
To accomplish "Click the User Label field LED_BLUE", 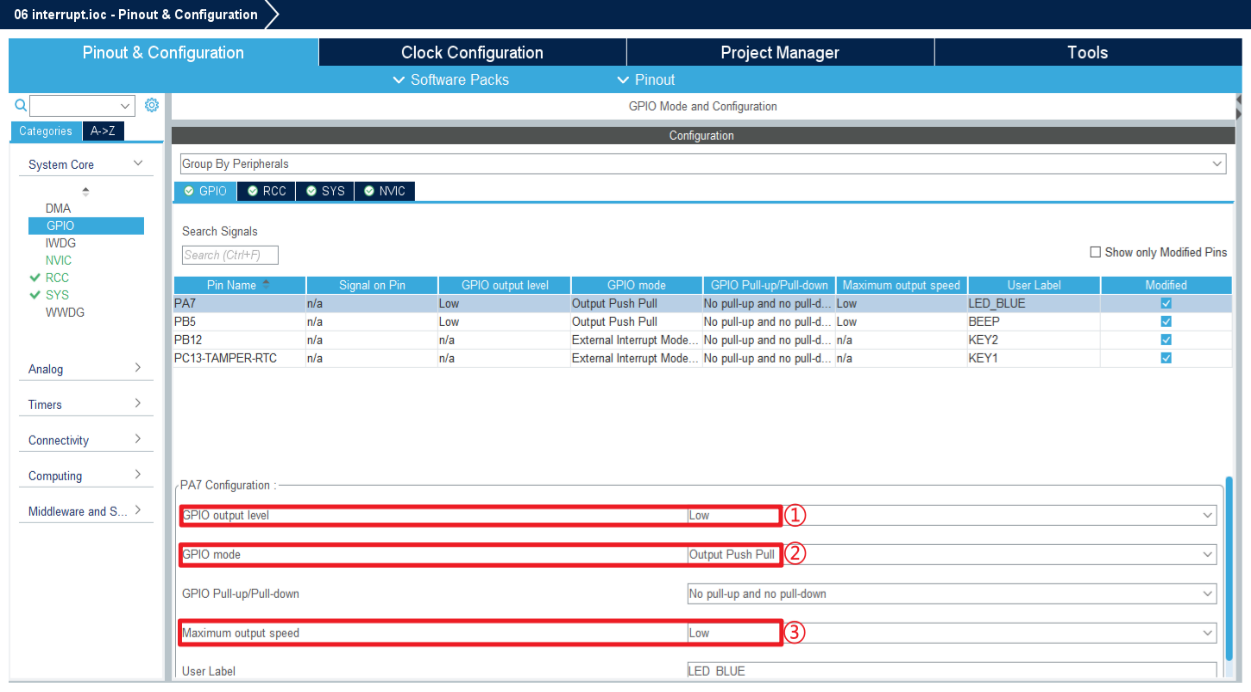I will pos(952,671).
